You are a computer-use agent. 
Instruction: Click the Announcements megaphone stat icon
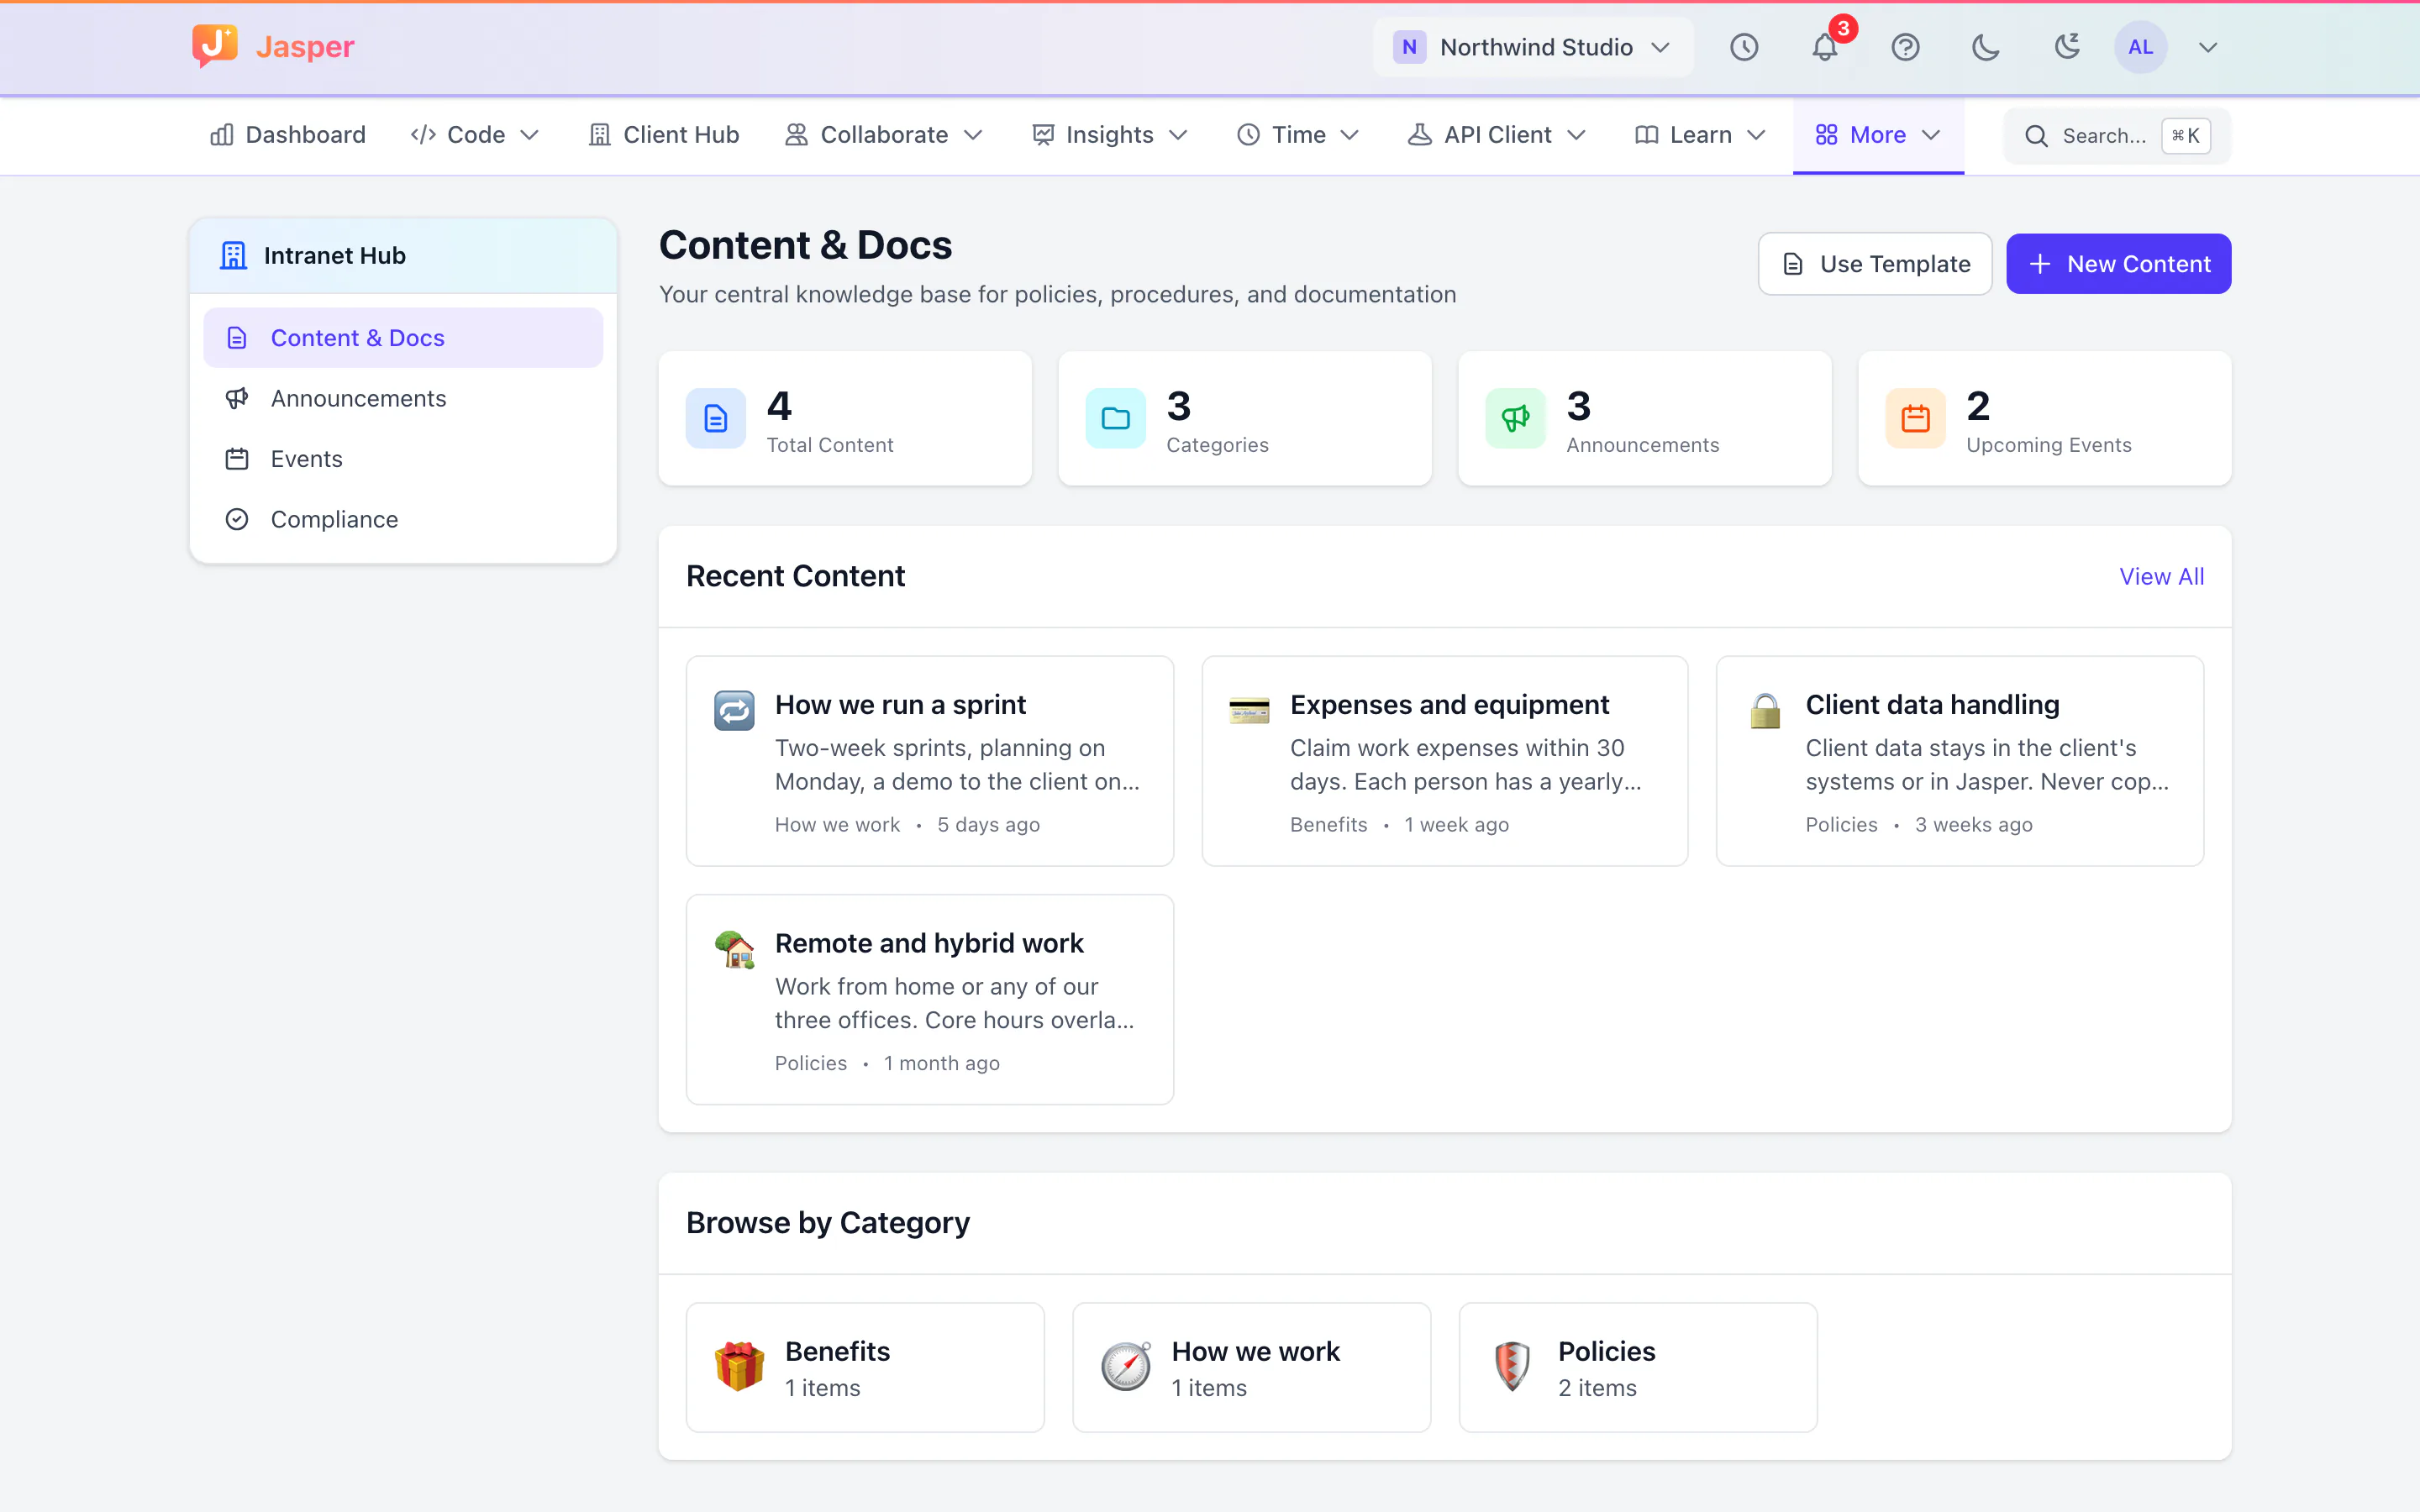pyautogui.click(x=1516, y=418)
